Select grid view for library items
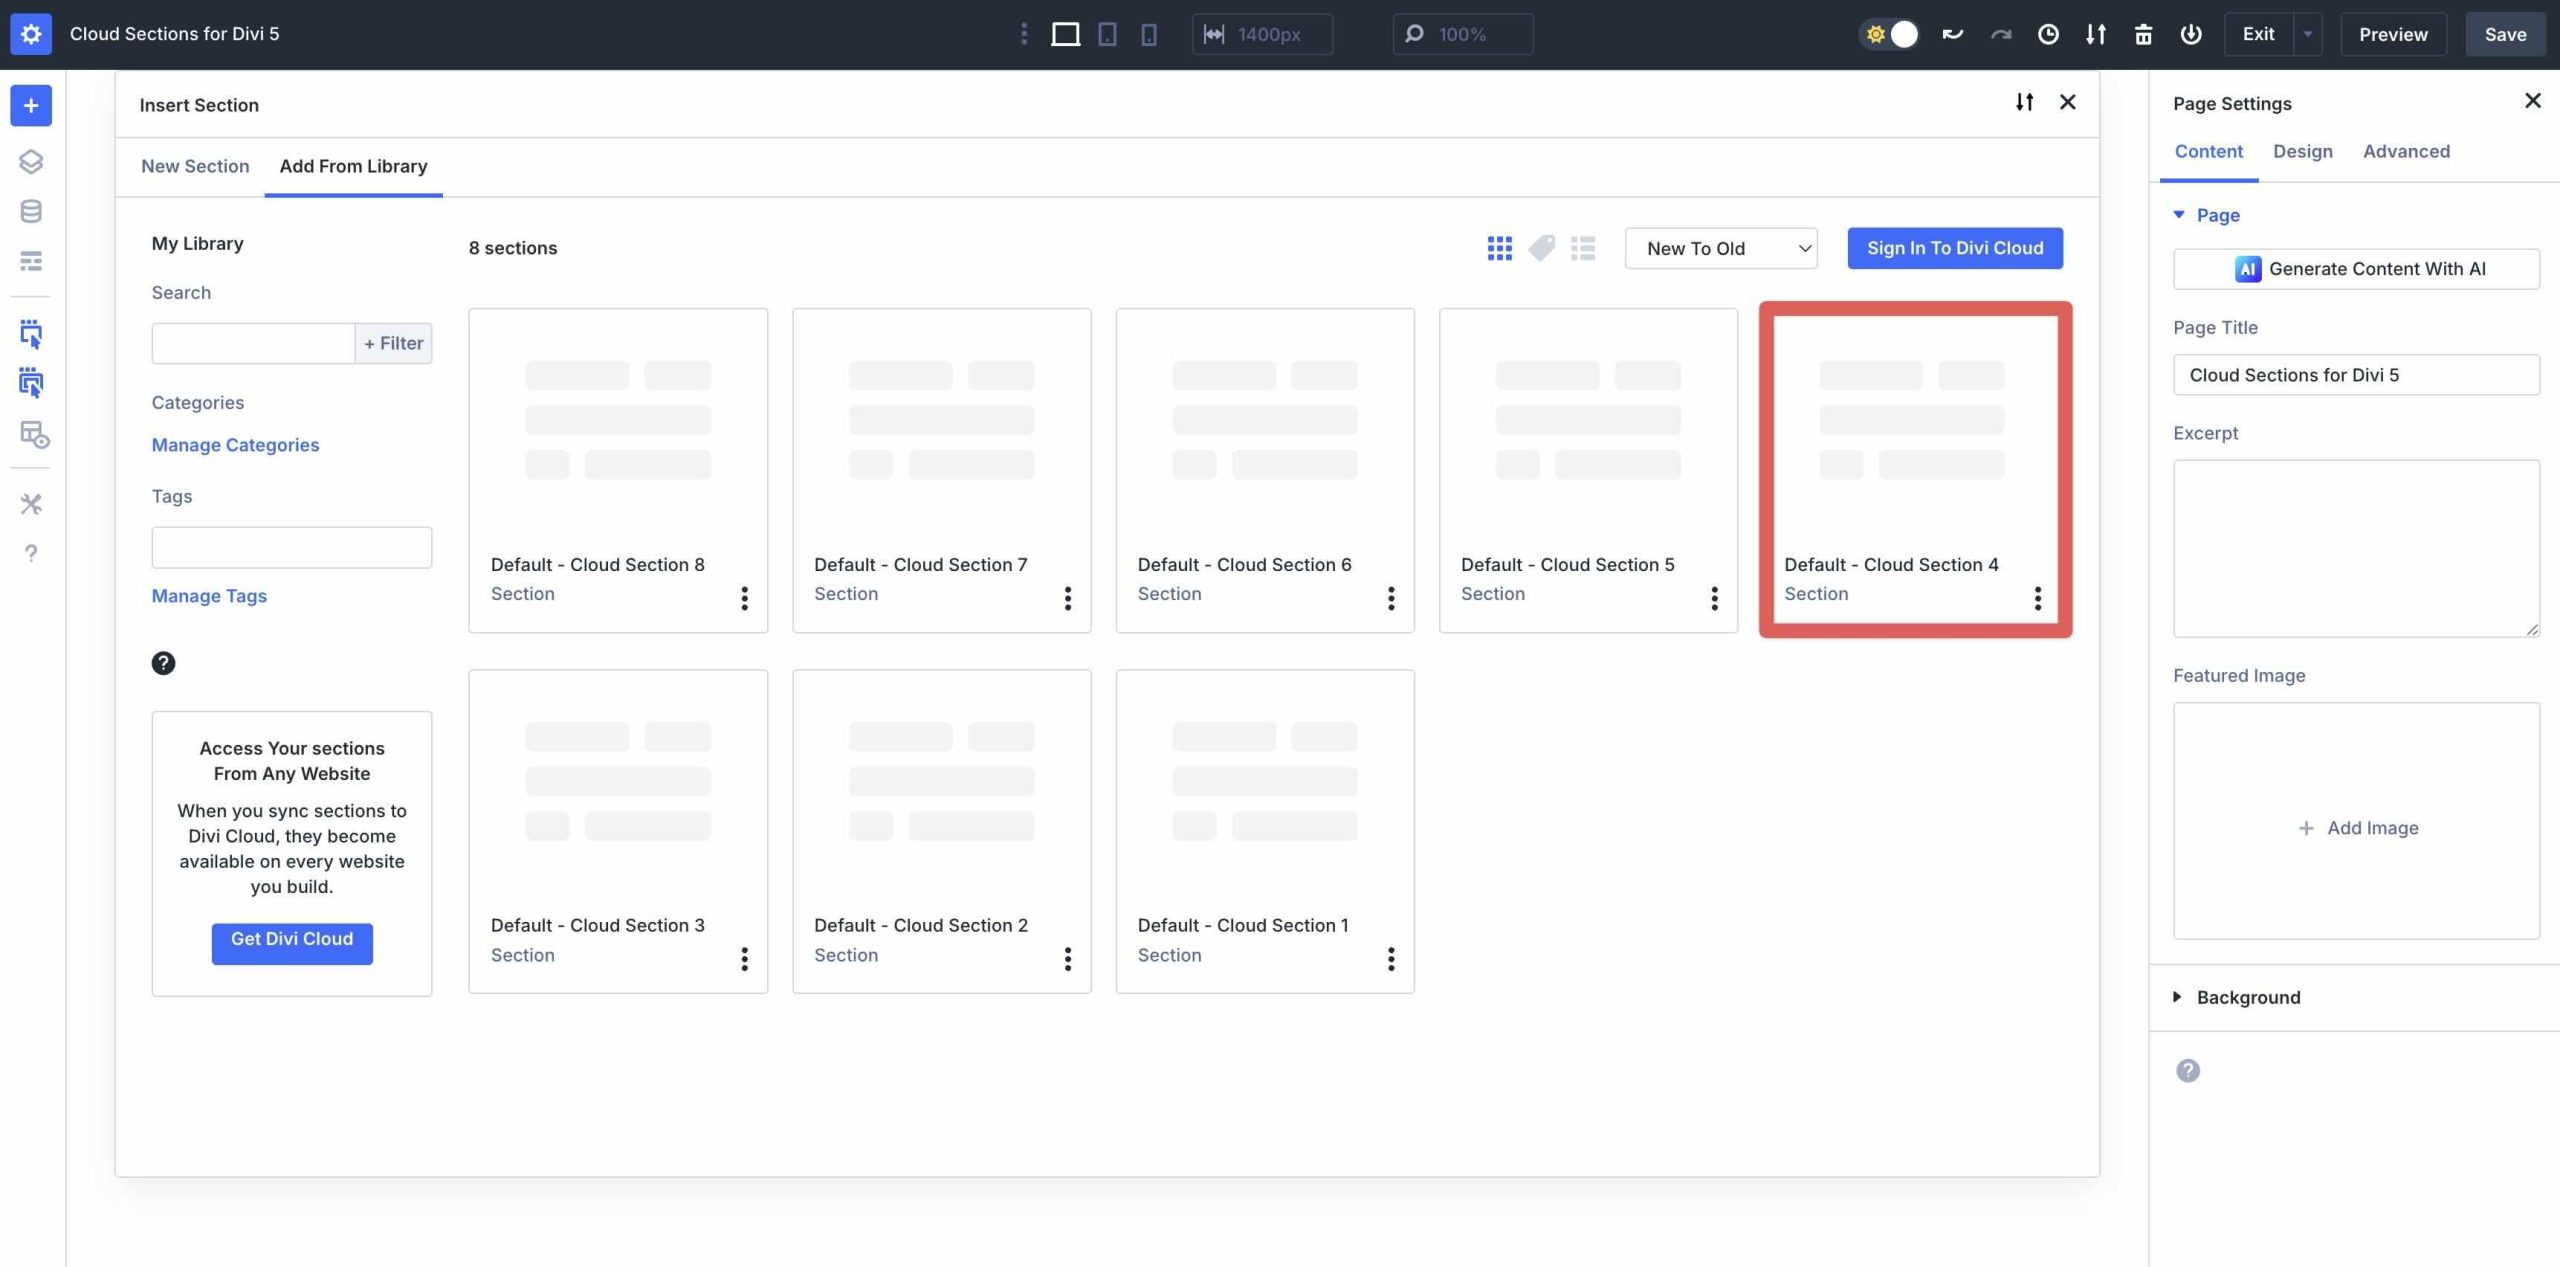This screenshot has height=1267, width=2560. coord(1498,247)
